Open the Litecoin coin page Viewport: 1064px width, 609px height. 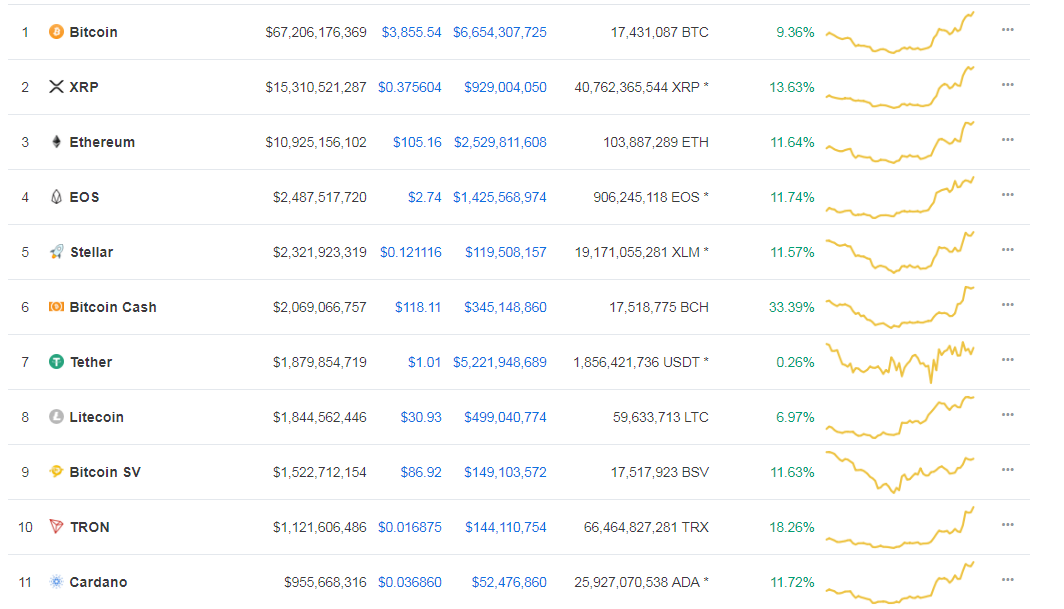(96, 417)
